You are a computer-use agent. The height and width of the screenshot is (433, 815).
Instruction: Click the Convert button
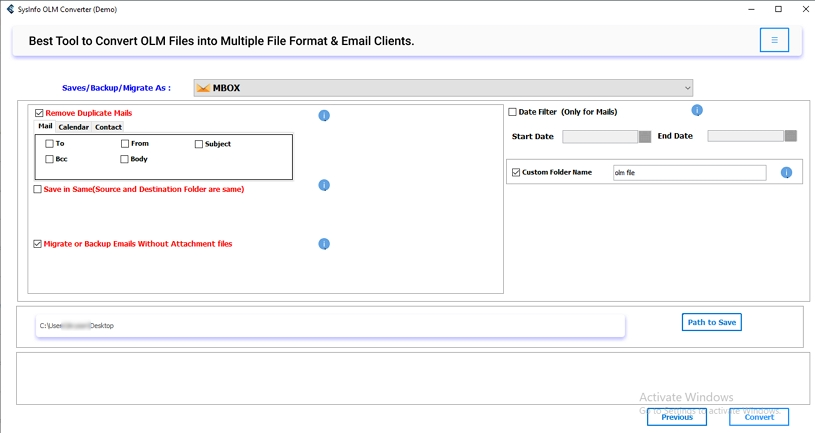758,417
